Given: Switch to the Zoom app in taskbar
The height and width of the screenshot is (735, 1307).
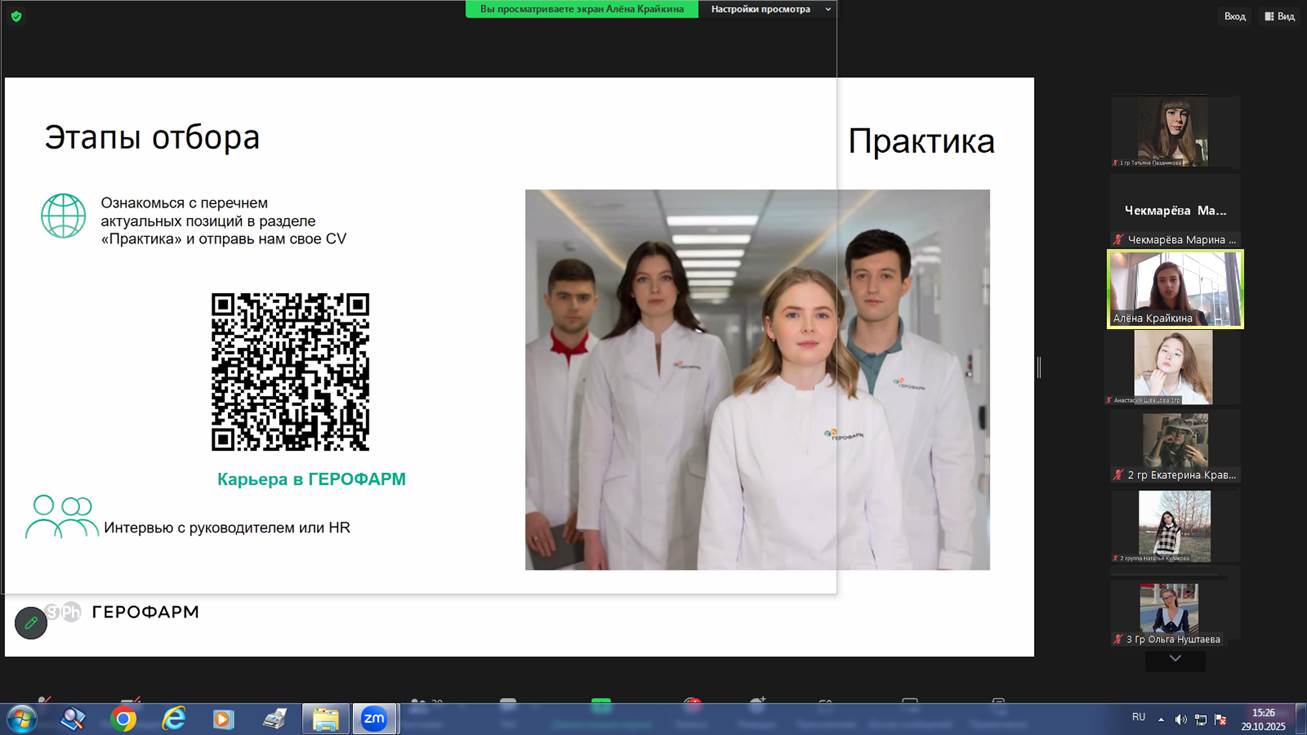Looking at the screenshot, I should [x=374, y=719].
